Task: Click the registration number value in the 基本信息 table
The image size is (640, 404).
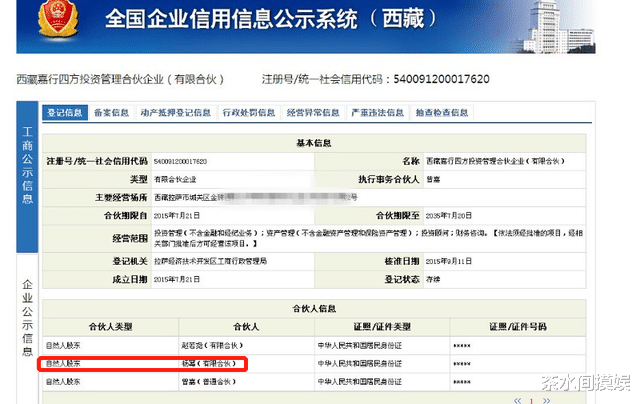Action: click(180, 162)
